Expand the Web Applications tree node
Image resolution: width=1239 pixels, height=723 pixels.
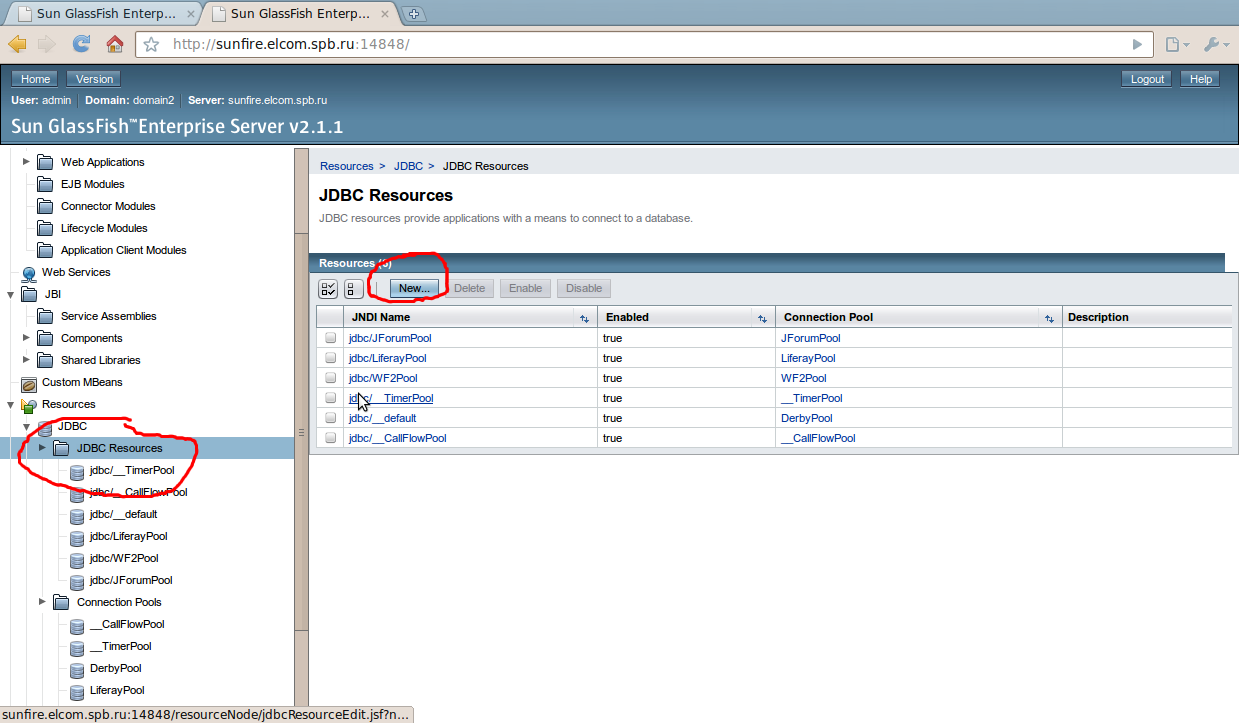coord(27,162)
